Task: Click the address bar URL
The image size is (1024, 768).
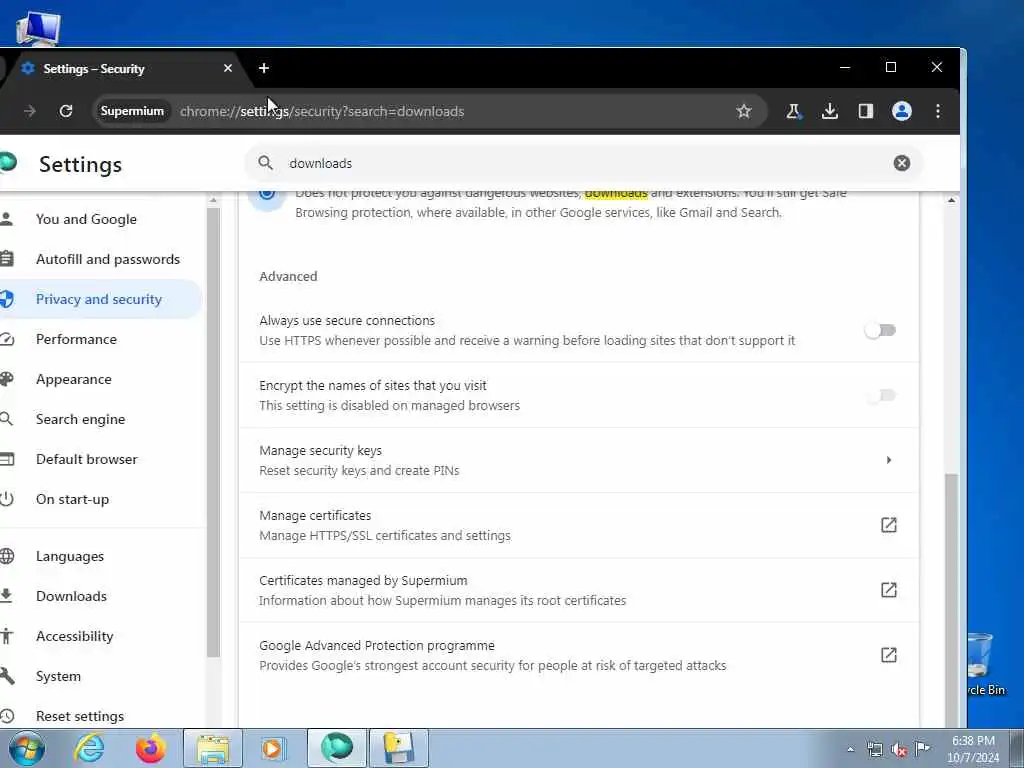Action: pyautogui.click(x=322, y=112)
